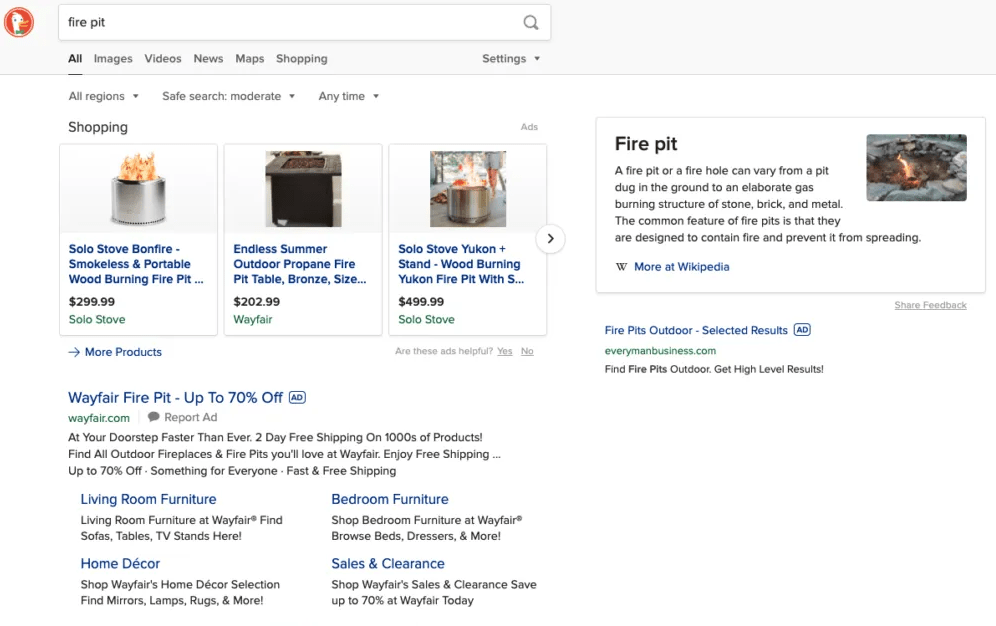Screen dimensions: 996x626
Task: Open the Fire pit Wikipedia thumbnail
Action: tap(917, 168)
